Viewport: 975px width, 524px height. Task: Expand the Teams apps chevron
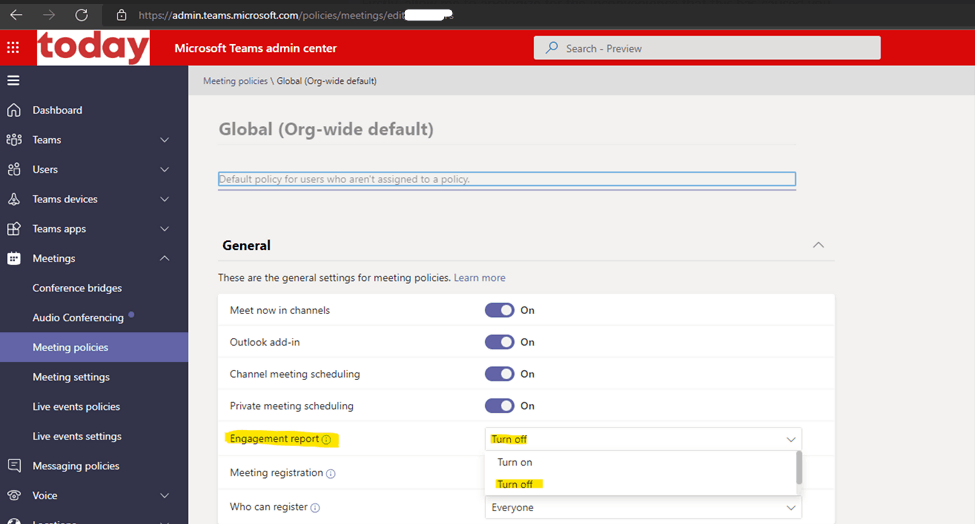pos(164,229)
